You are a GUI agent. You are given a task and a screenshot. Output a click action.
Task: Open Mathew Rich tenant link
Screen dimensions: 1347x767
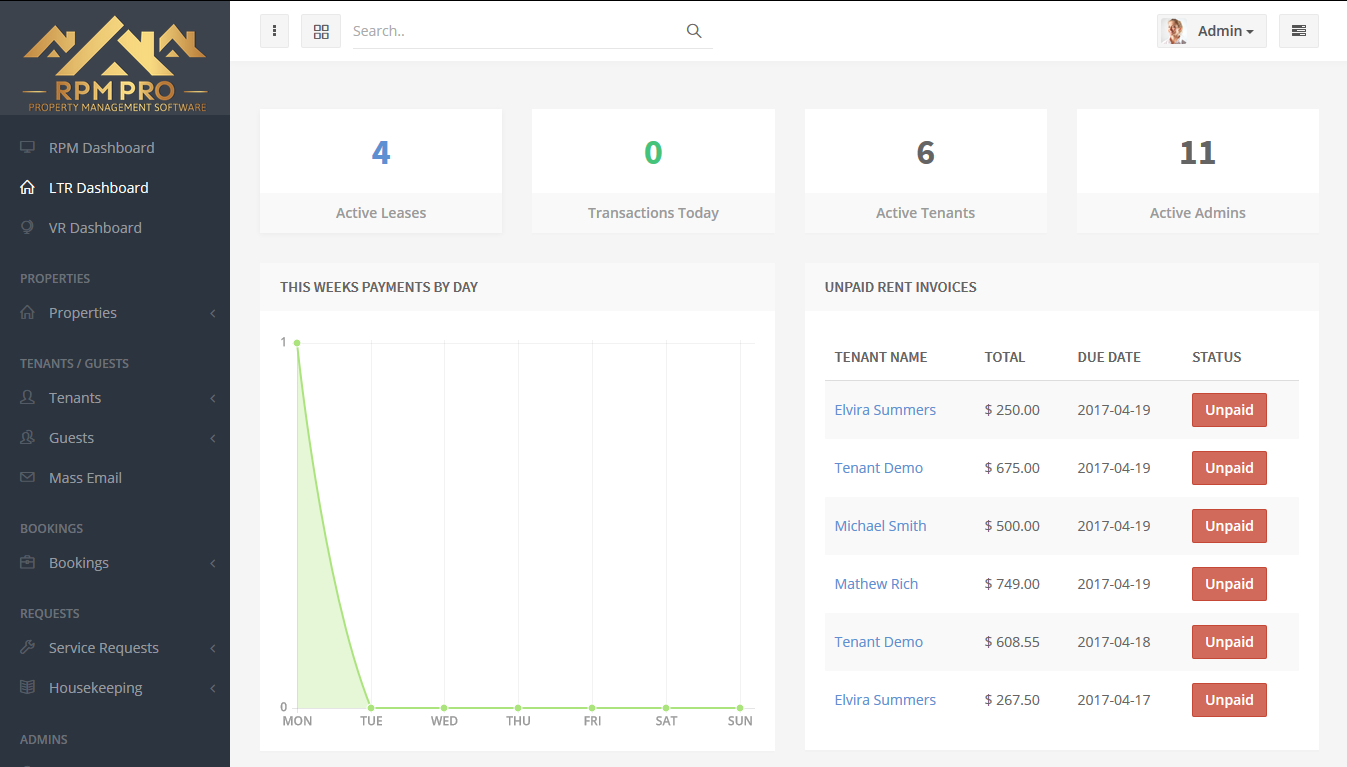(876, 583)
